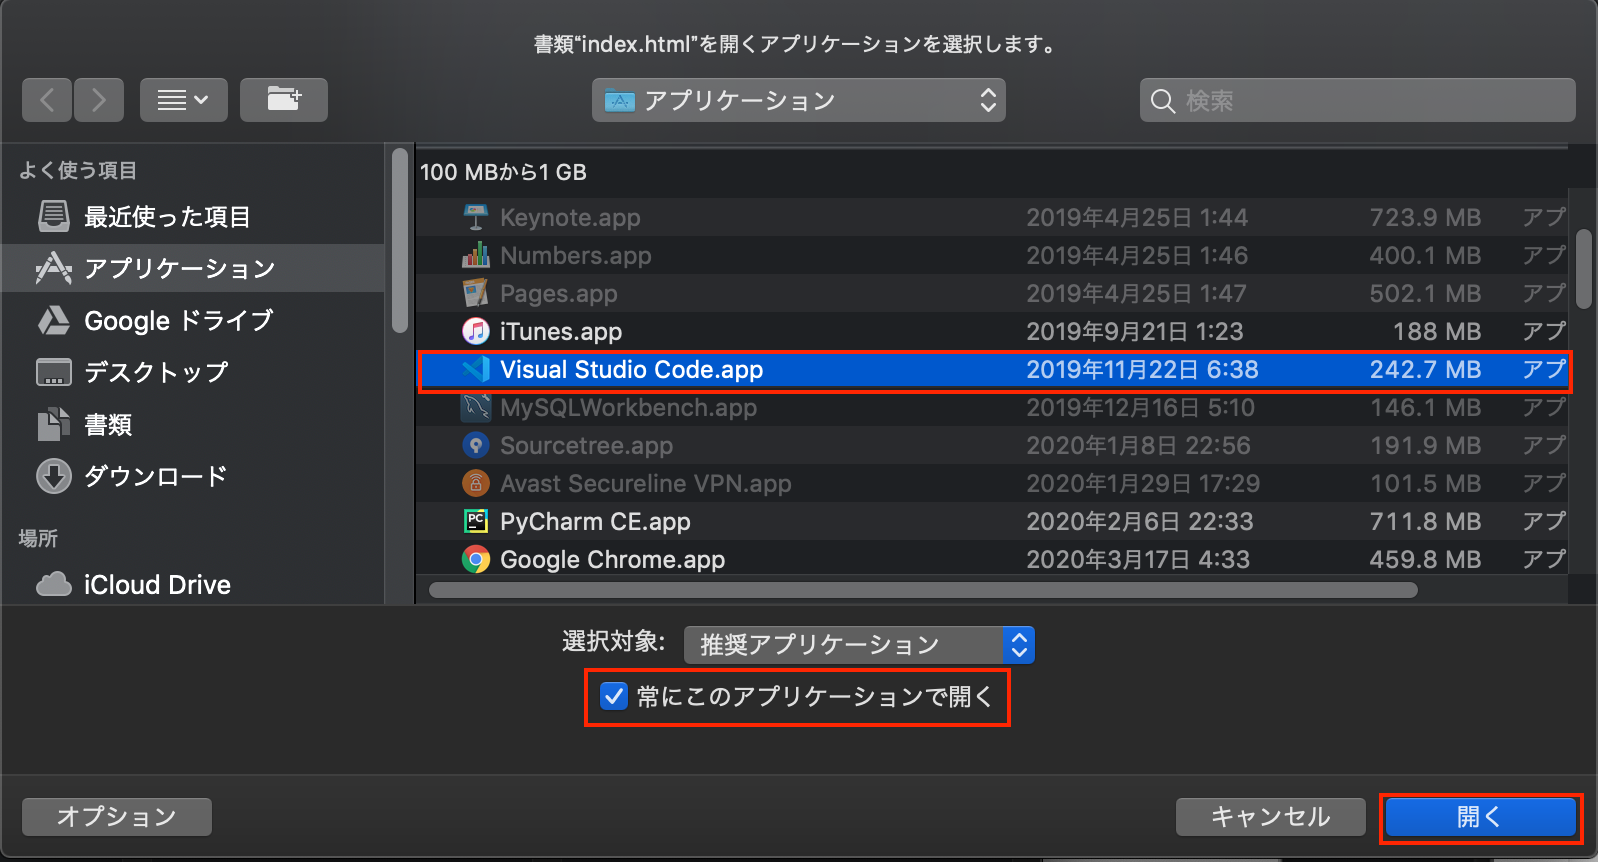
Task: Click the 242.7 MB size cell
Action: tap(1425, 369)
